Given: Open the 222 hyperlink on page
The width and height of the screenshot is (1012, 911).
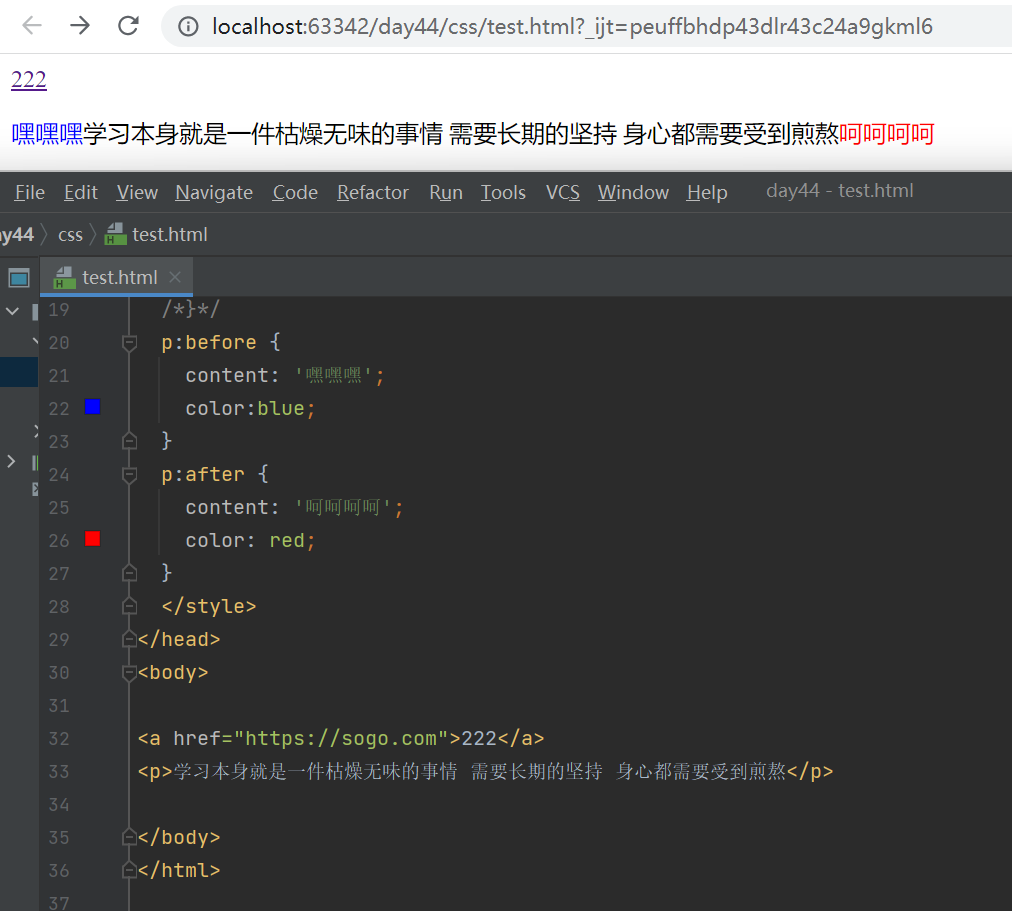Looking at the screenshot, I should (29, 79).
